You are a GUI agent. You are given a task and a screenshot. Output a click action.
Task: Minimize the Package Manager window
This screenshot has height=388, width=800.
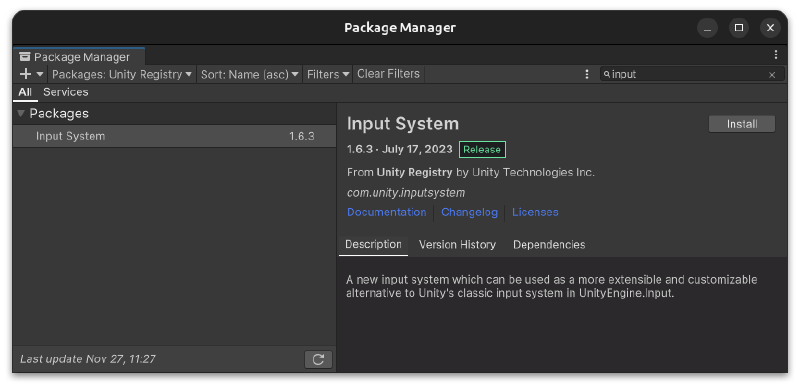pos(707,28)
